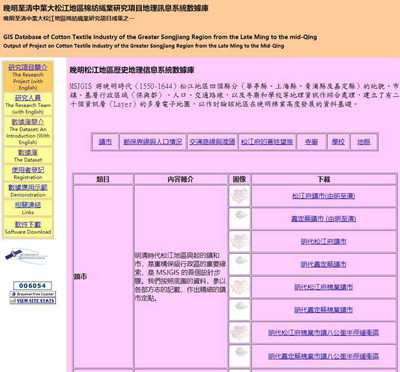This screenshot has height=372, width=400.
Task: Click the 006054 visitor counter badge
Action: (x=32, y=286)
